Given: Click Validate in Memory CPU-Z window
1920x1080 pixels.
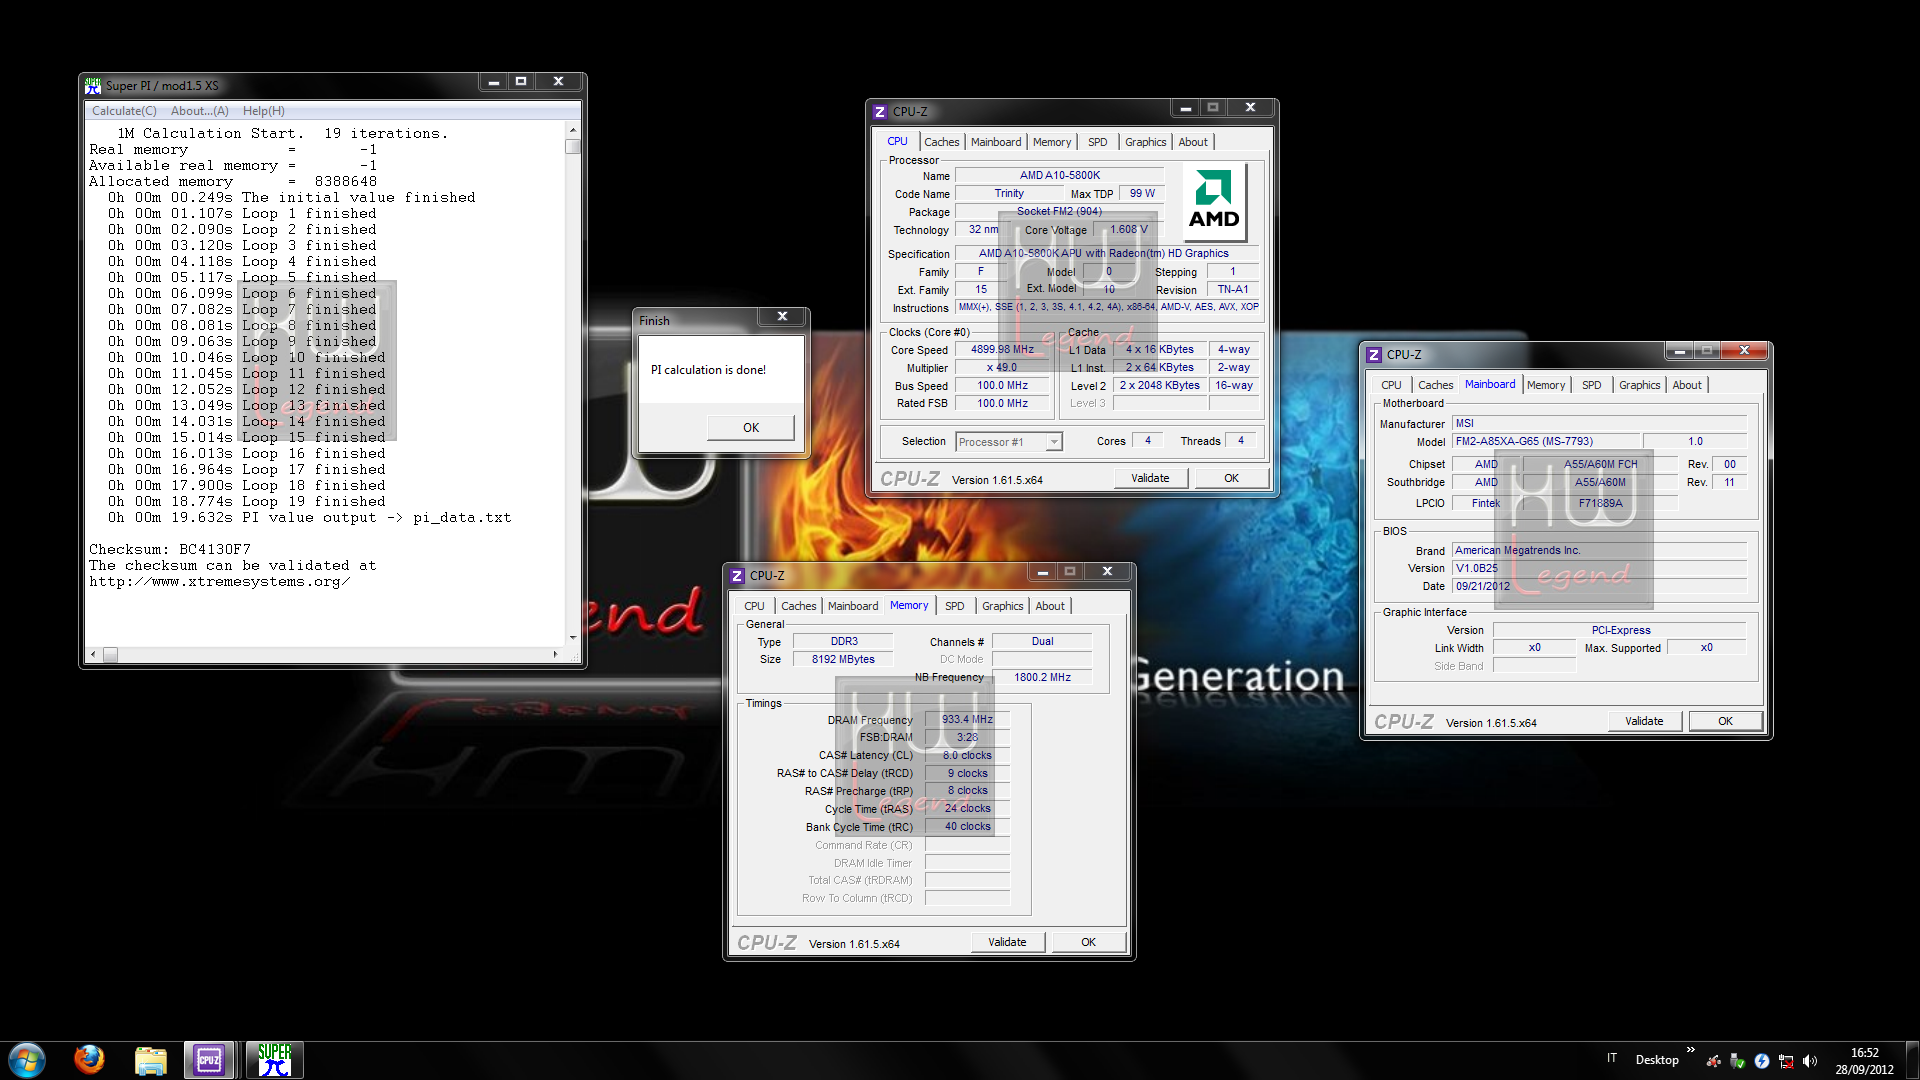Looking at the screenshot, I should tap(1007, 942).
